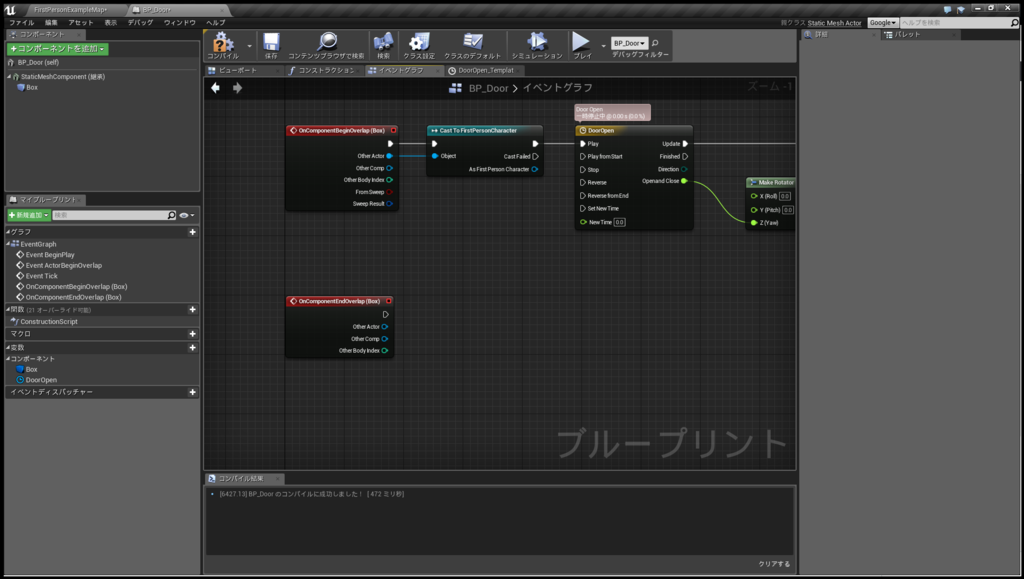
Task: Collapse the Functions section
Action: 8,309
